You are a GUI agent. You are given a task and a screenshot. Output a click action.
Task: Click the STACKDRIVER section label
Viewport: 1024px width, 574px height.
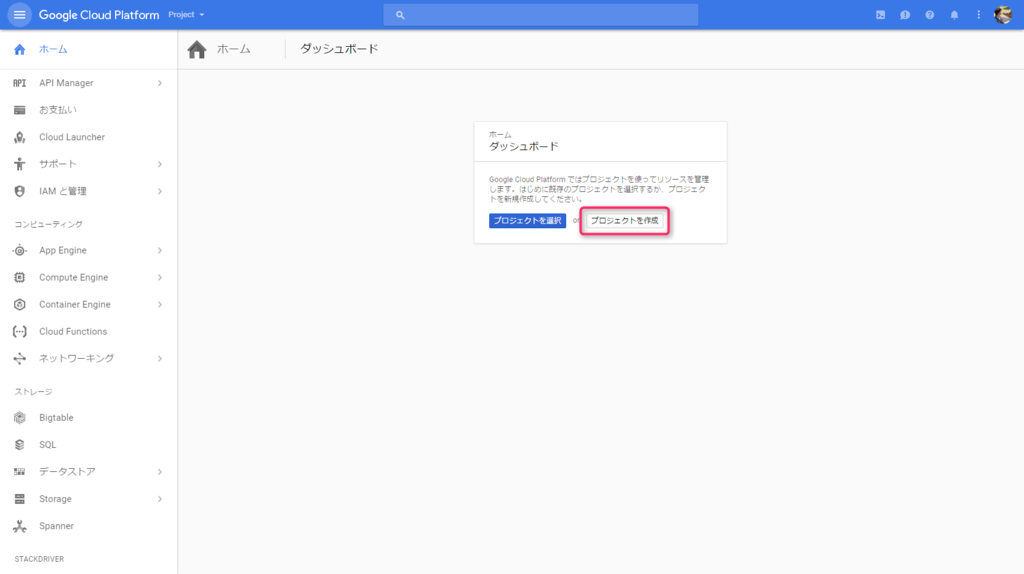pyautogui.click(x=39, y=559)
